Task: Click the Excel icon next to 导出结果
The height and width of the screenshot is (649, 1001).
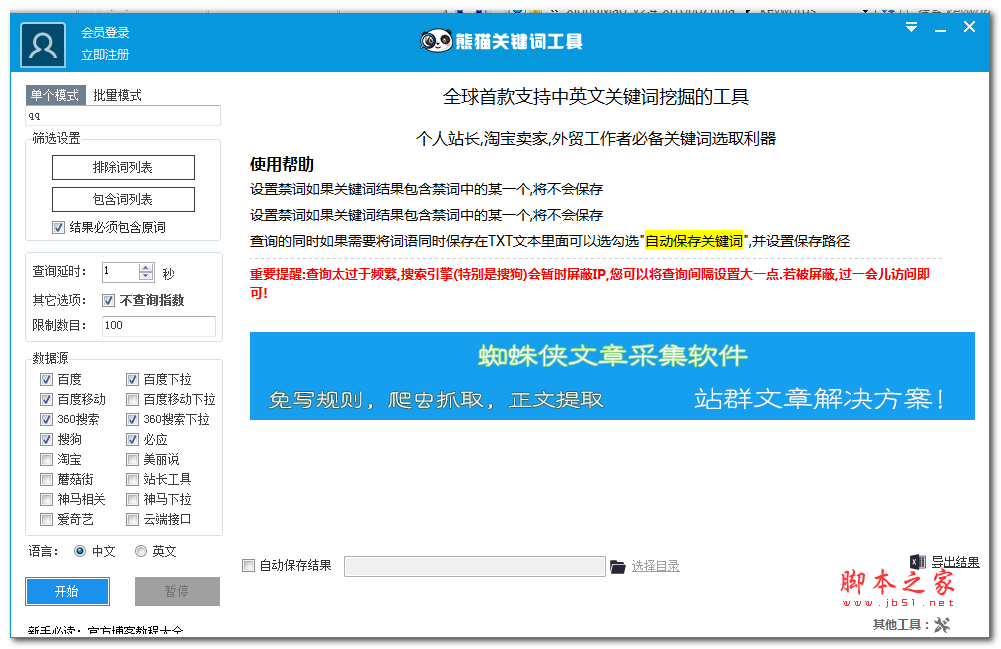Action: pos(918,562)
